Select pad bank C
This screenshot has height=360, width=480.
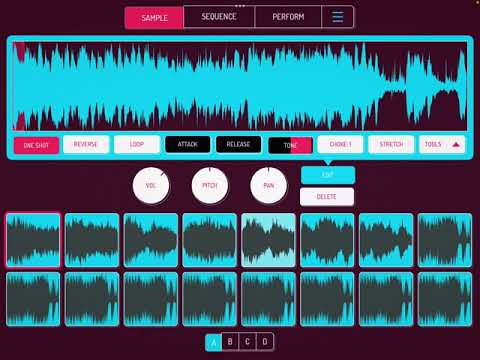(247, 342)
